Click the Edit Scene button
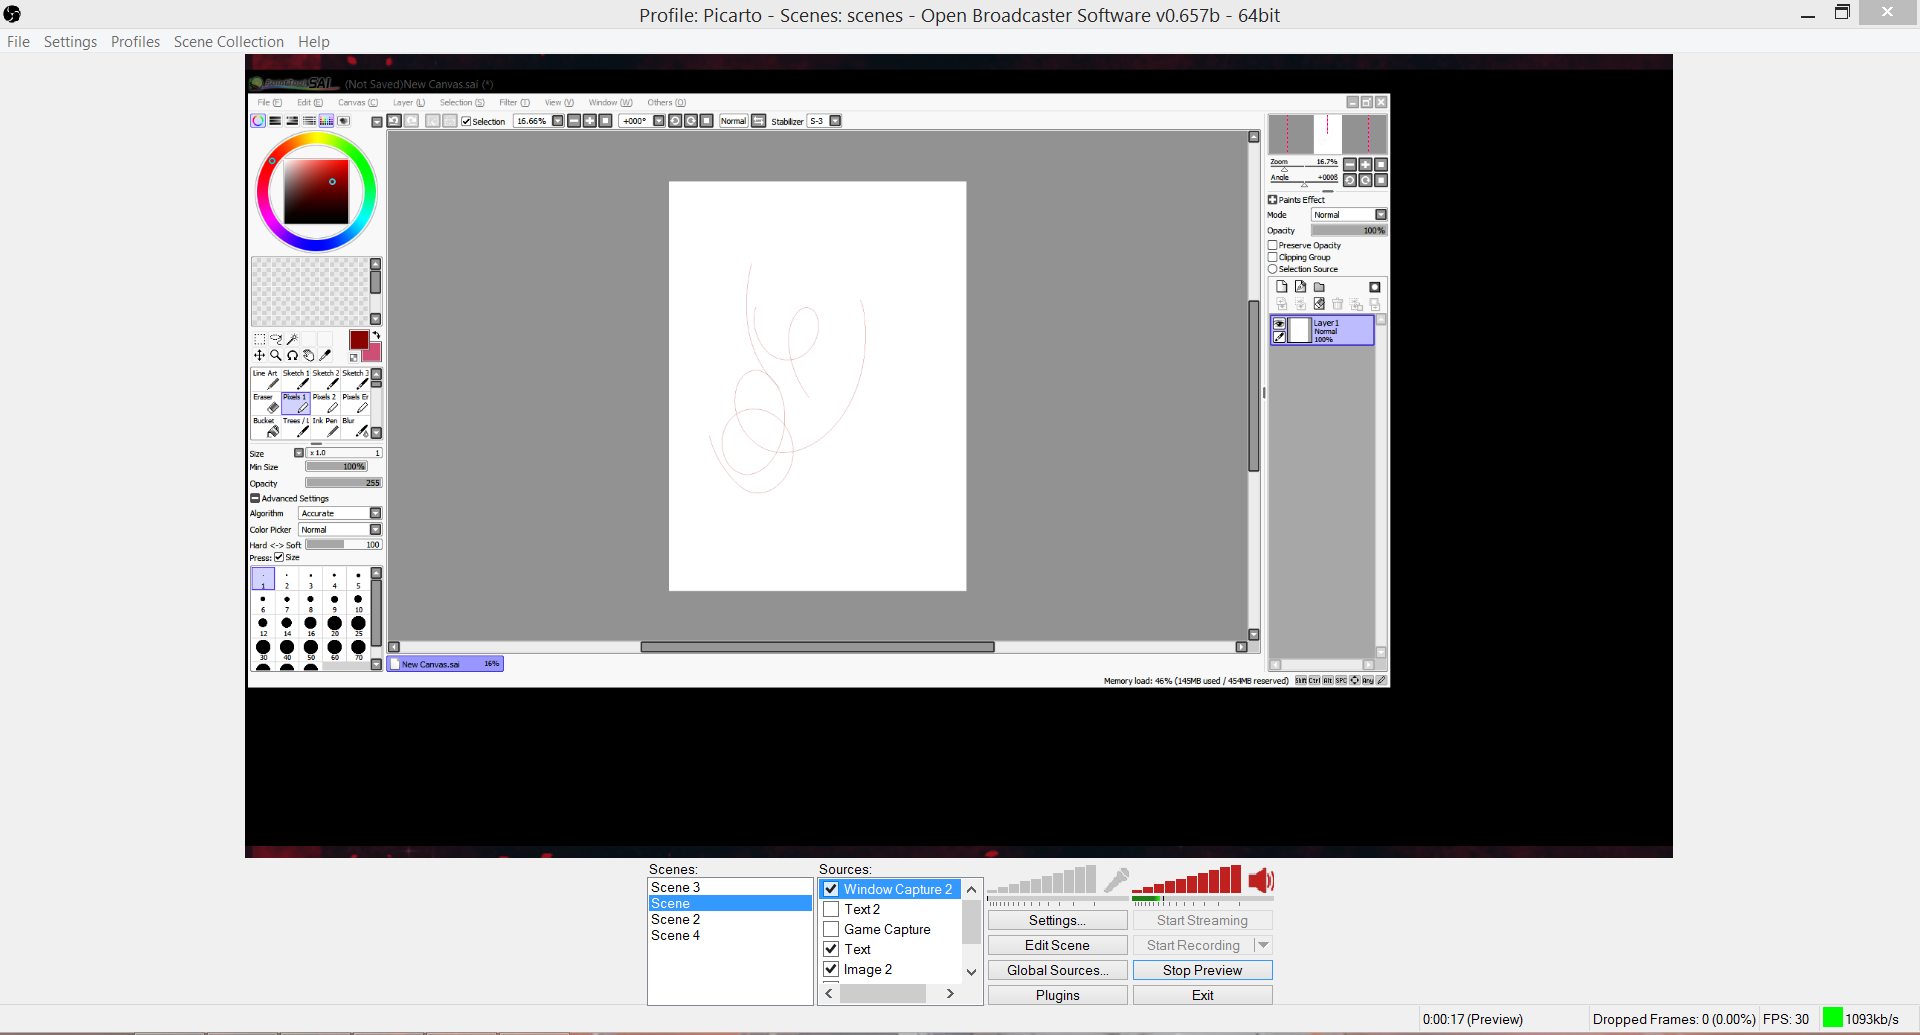This screenshot has width=1920, height=1035. 1058,945
